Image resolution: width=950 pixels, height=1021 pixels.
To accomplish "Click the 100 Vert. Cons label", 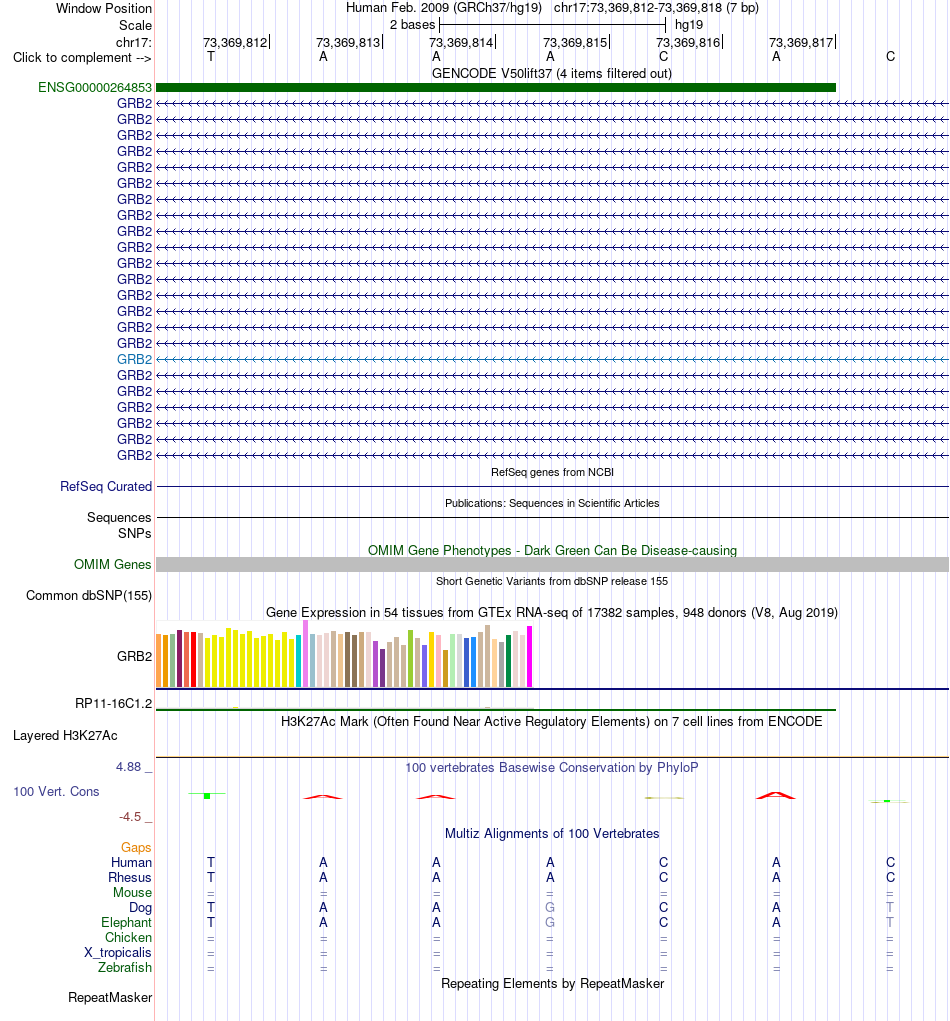I will pos(56,792).
